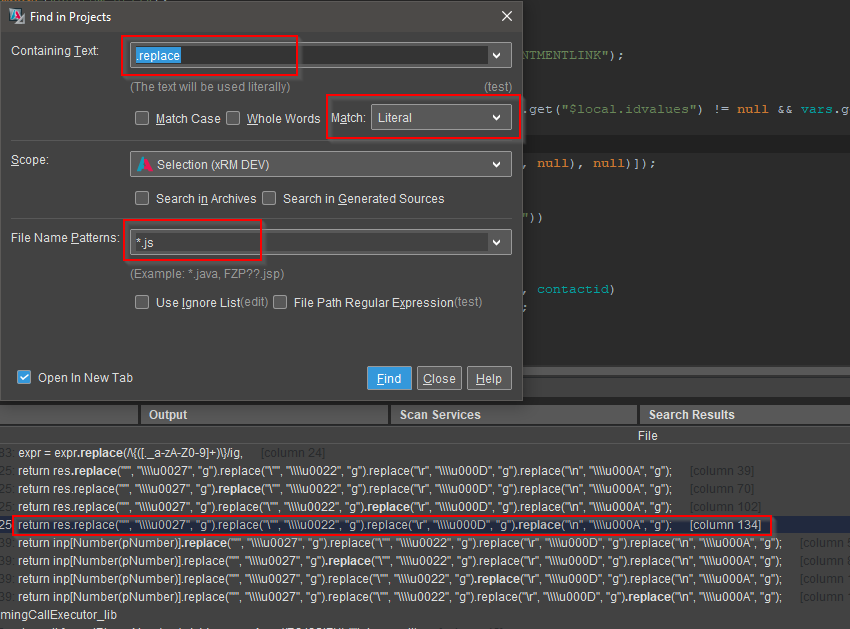
Task: Select the 'return res.replace' result at column 102
Action: tap(425, 506)
